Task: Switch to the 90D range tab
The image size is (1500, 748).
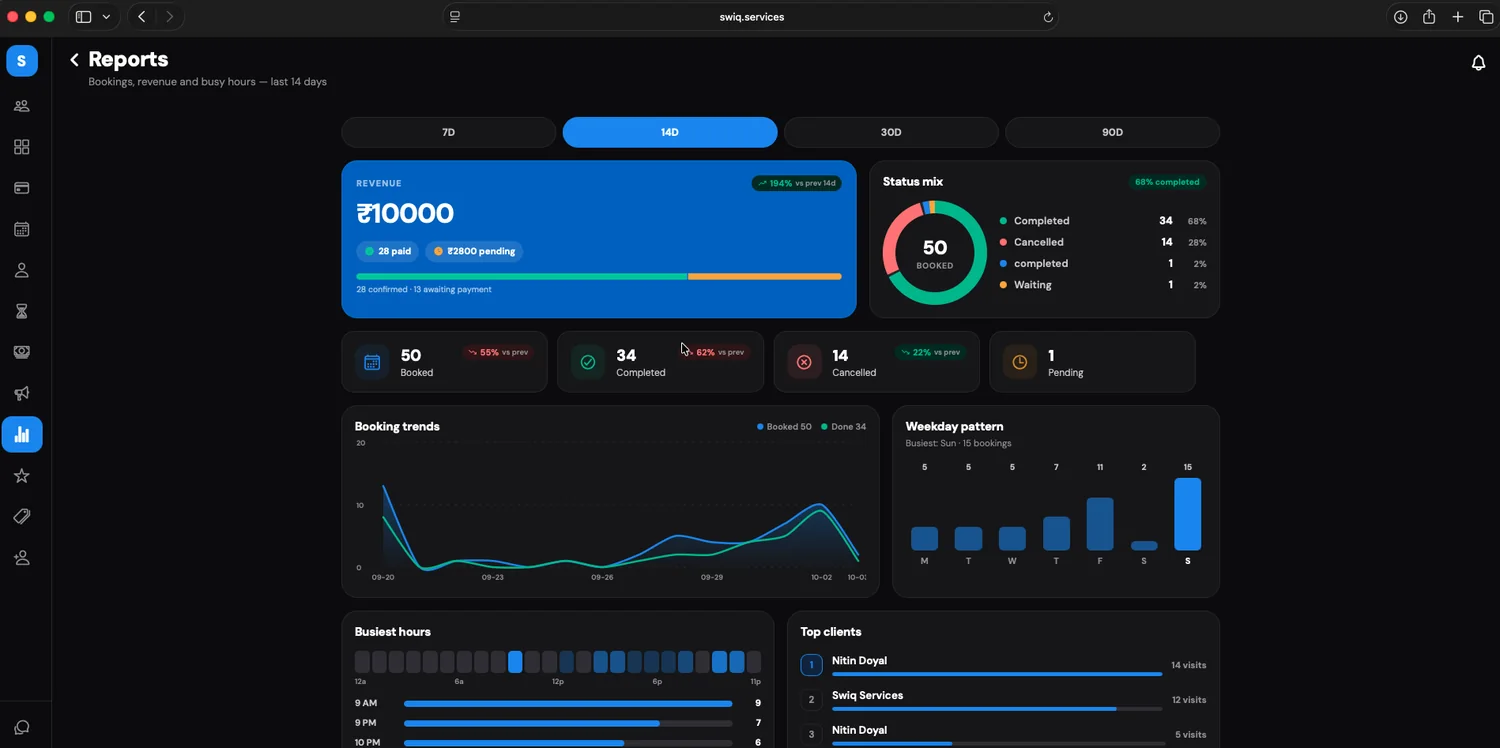Action: tap(1112, 132)
